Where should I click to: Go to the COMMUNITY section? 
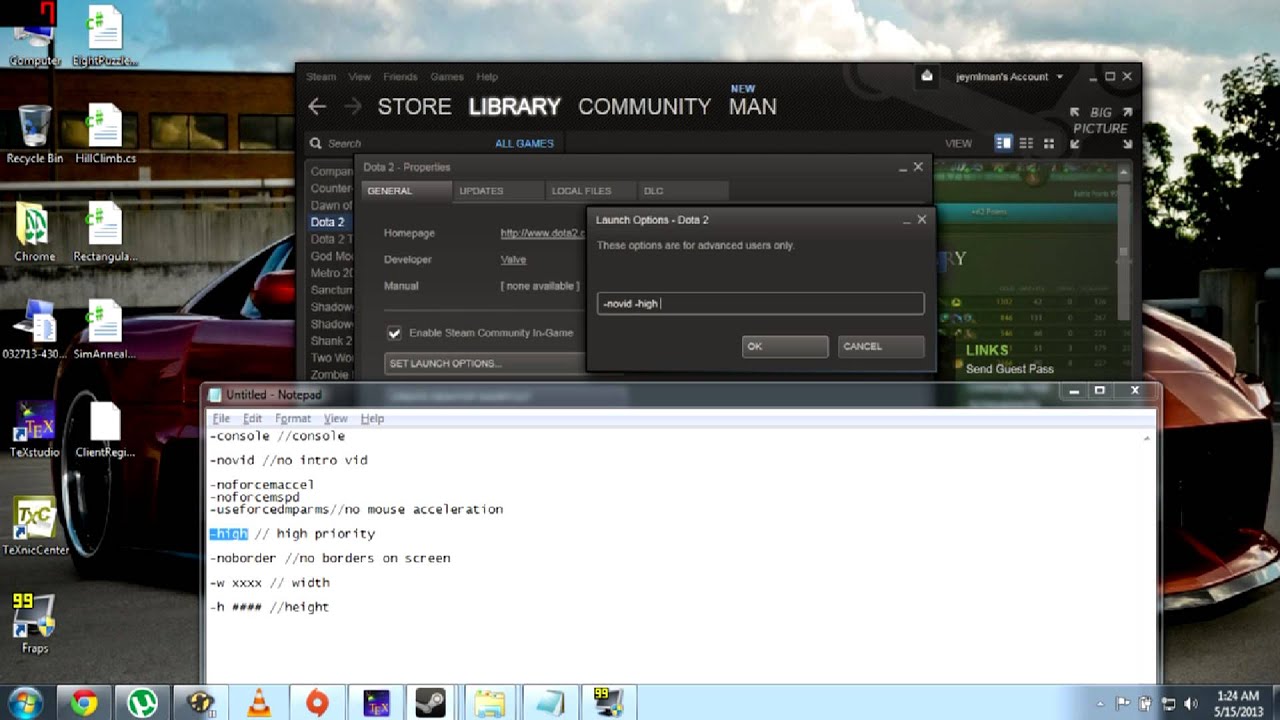[x=644, y=106]
